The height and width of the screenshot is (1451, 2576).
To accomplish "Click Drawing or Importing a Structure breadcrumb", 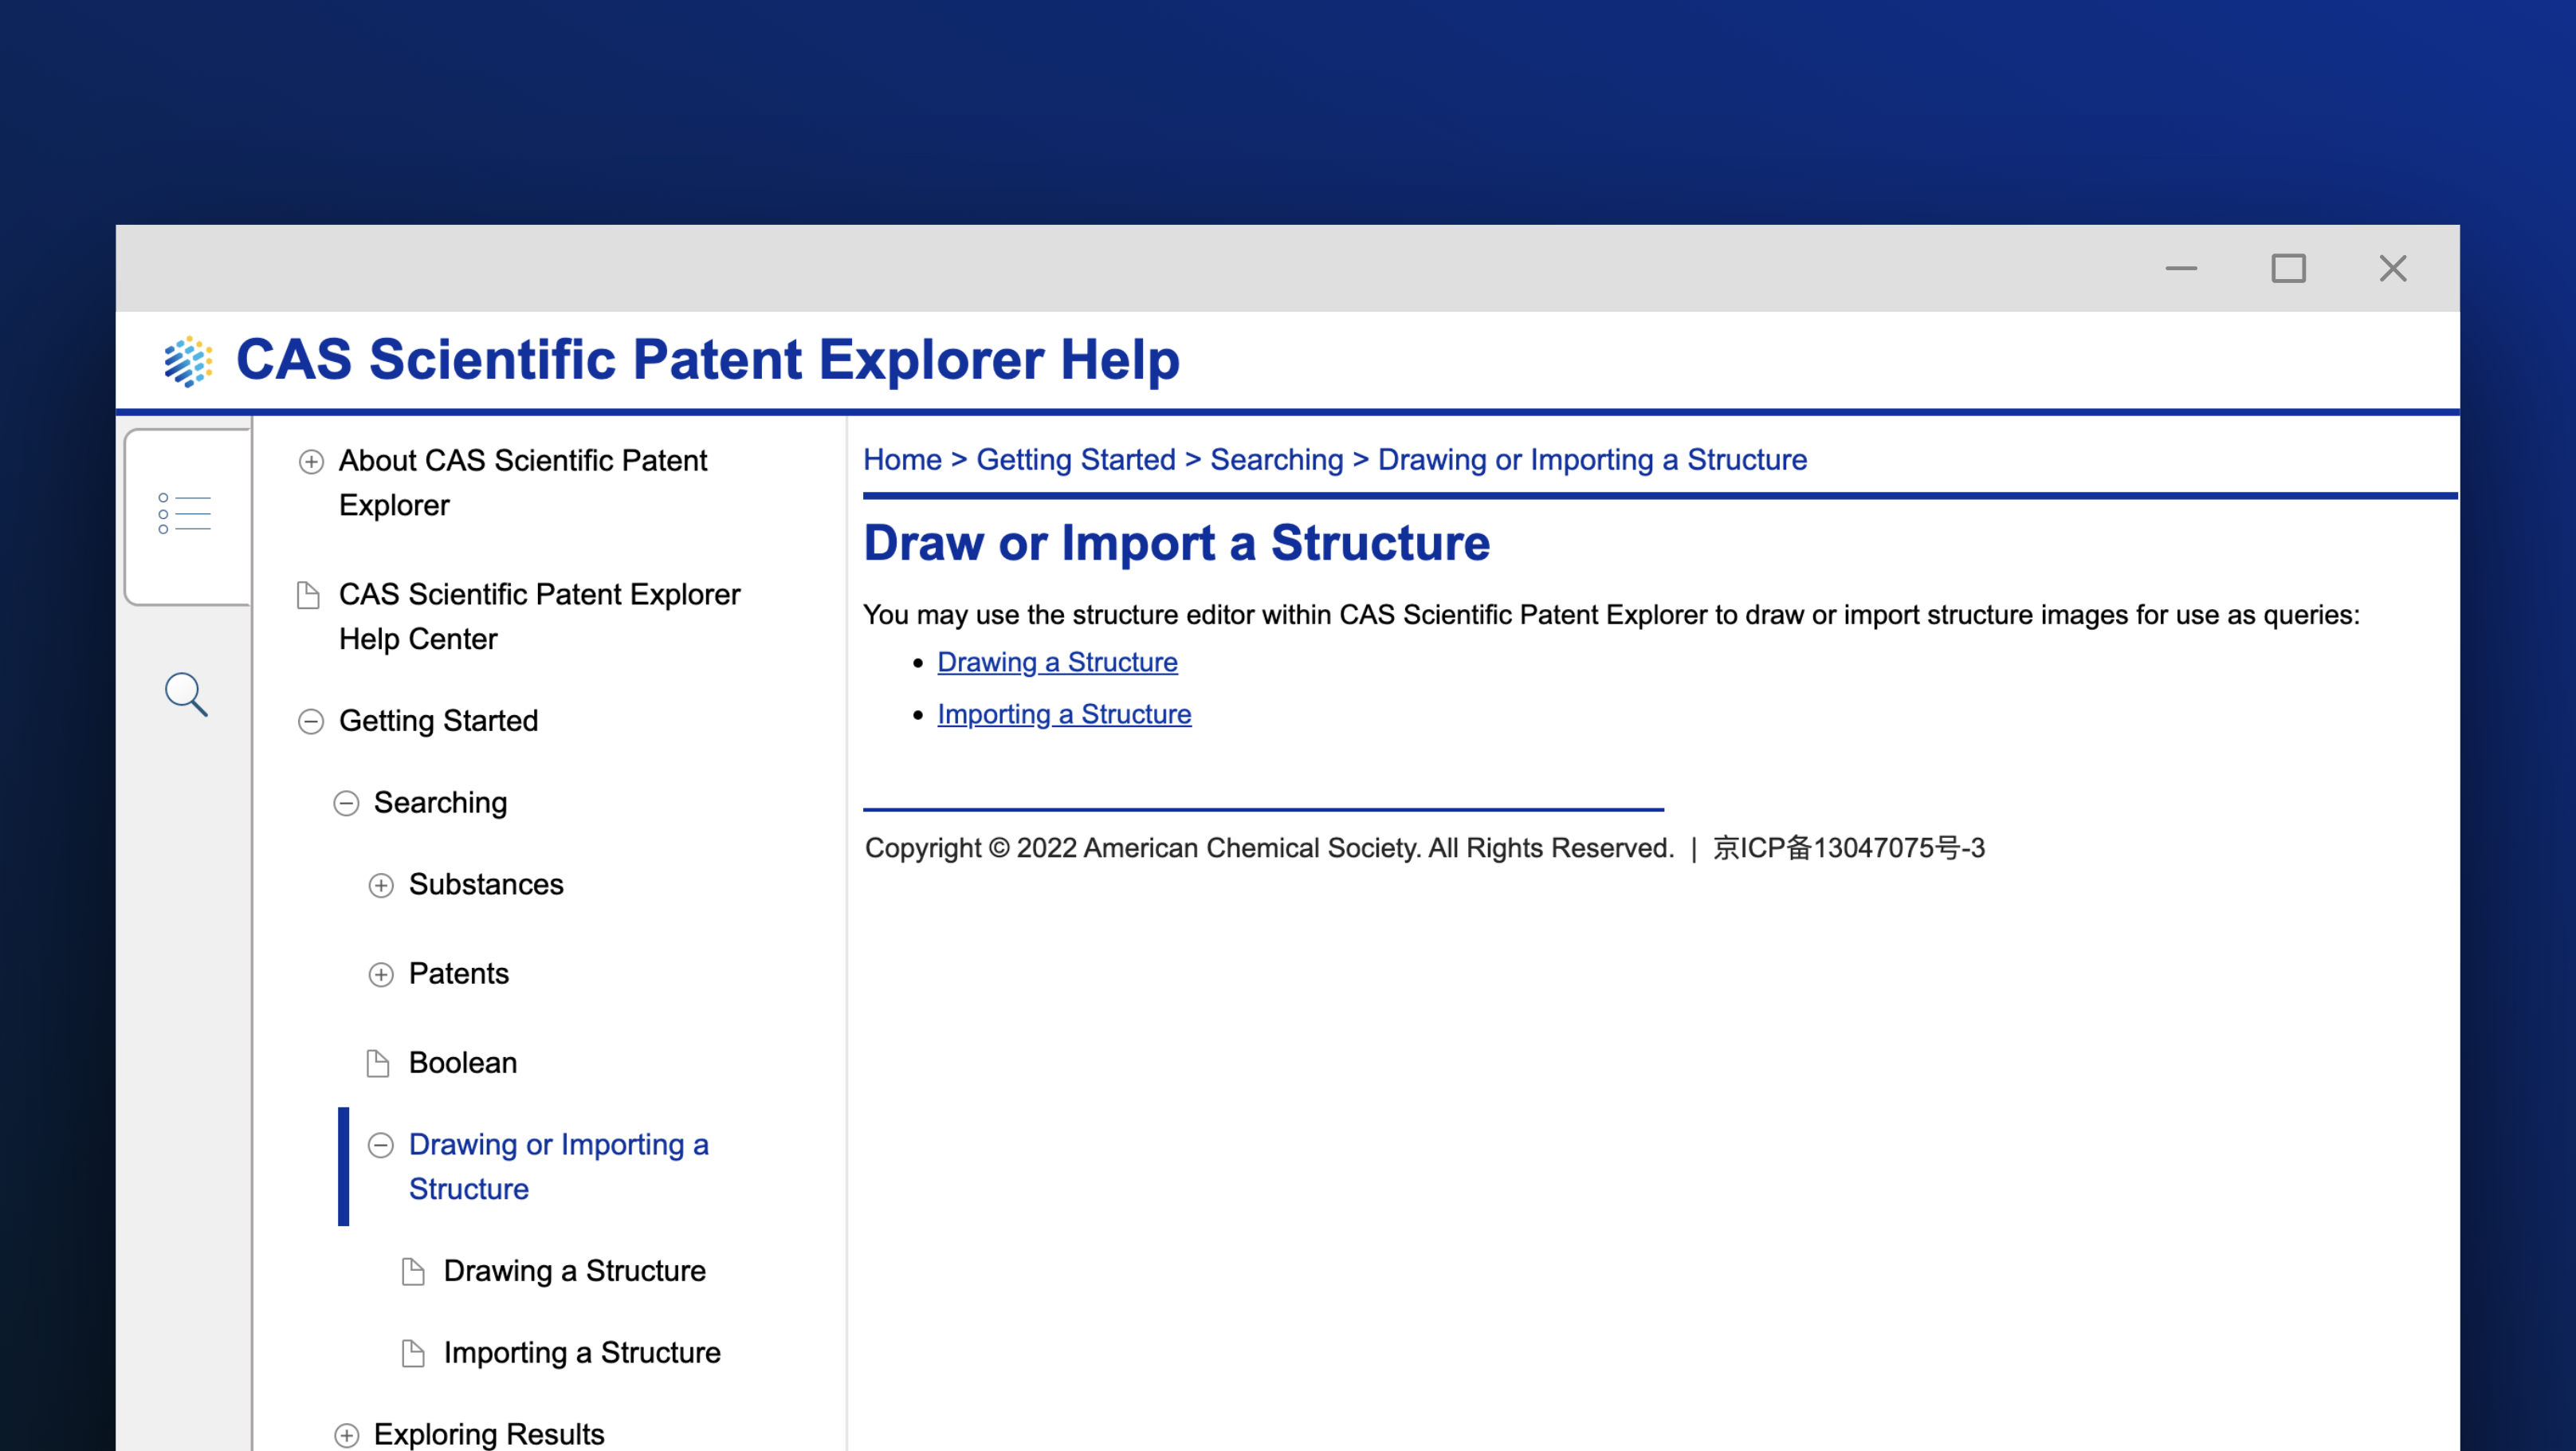I will [1592, 459].
